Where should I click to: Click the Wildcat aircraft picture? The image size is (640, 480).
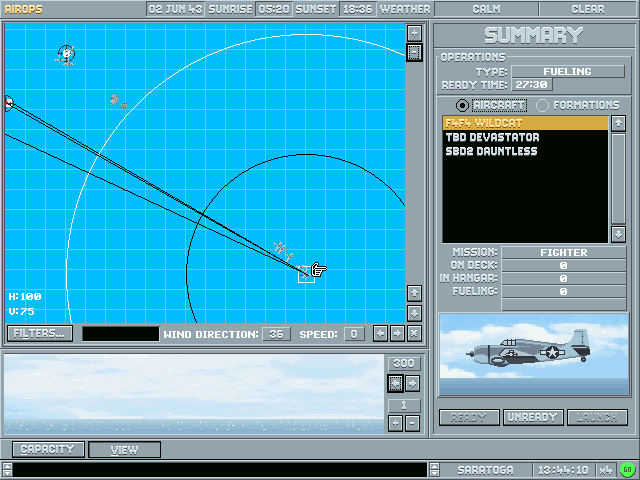click(x=534, y=354)
